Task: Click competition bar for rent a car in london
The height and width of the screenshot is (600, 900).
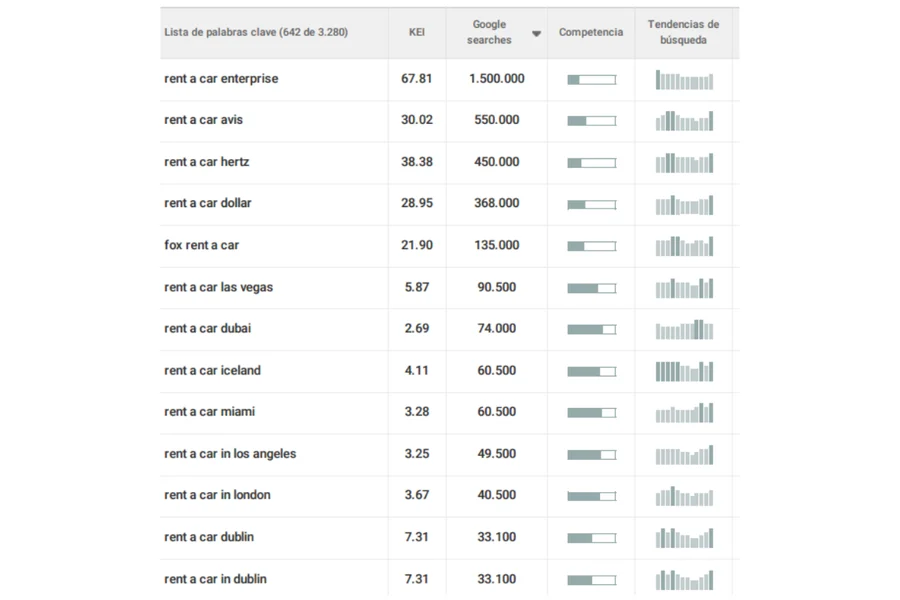Action: pyautogui.click(x=591, y=496)
